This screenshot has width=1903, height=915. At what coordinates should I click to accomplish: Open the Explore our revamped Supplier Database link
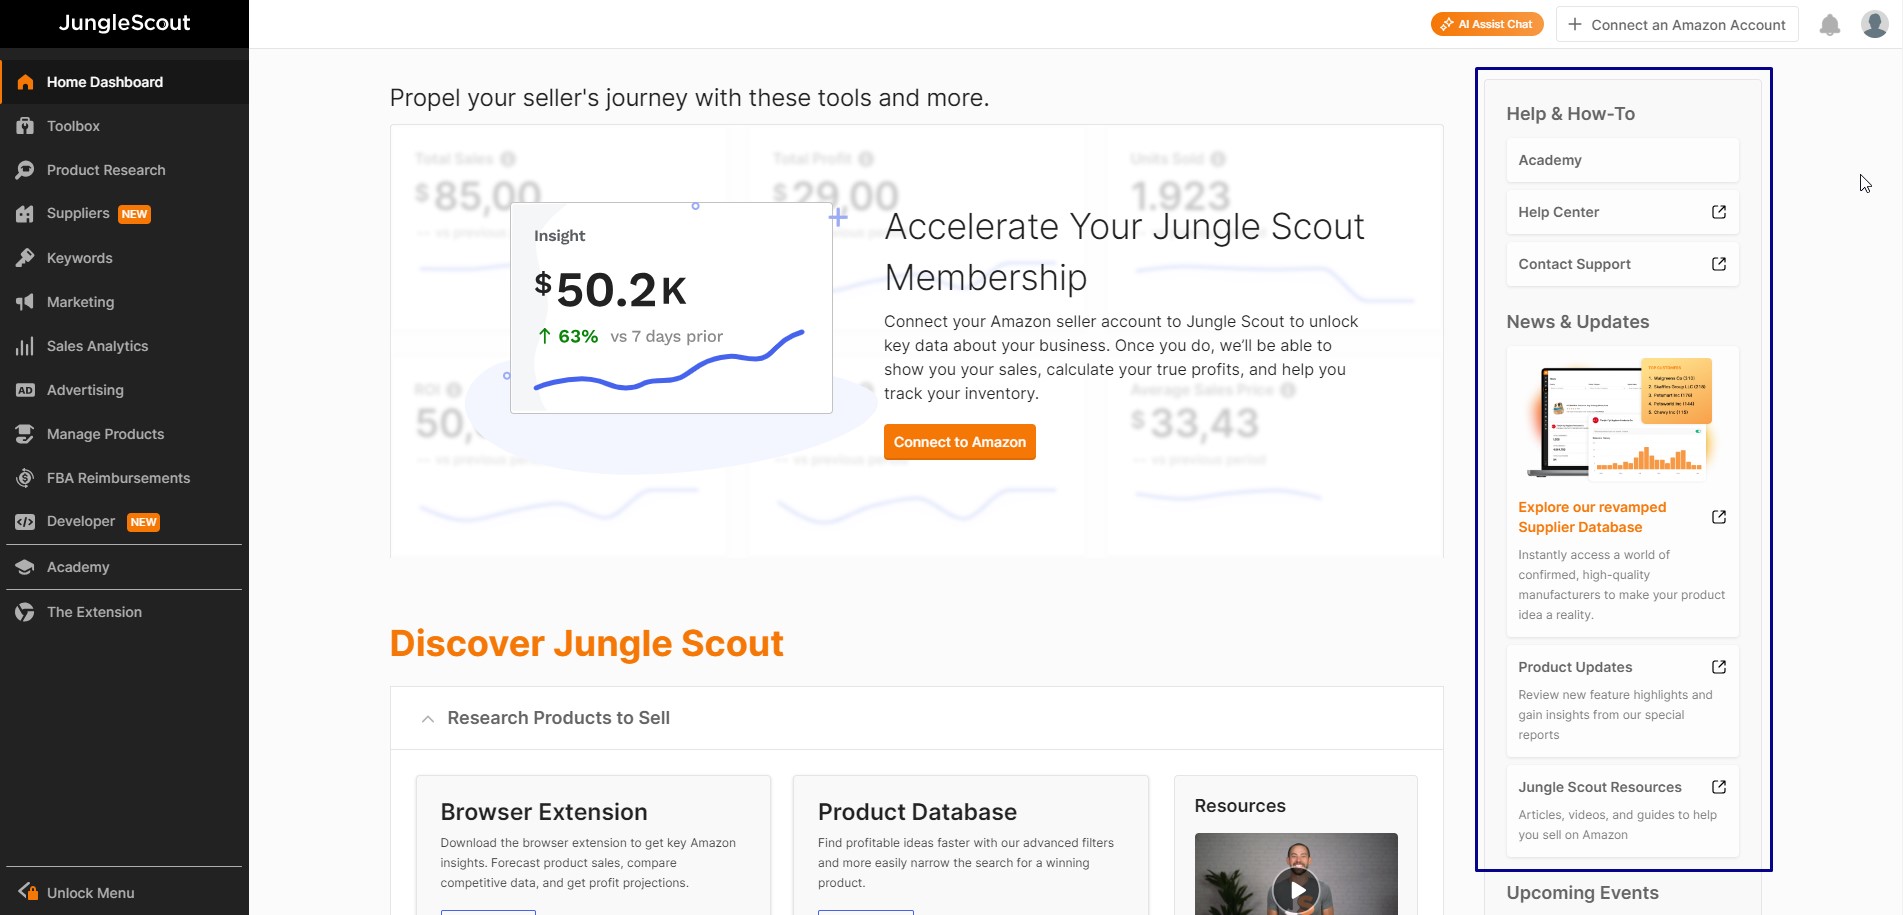click(1591, 517)
